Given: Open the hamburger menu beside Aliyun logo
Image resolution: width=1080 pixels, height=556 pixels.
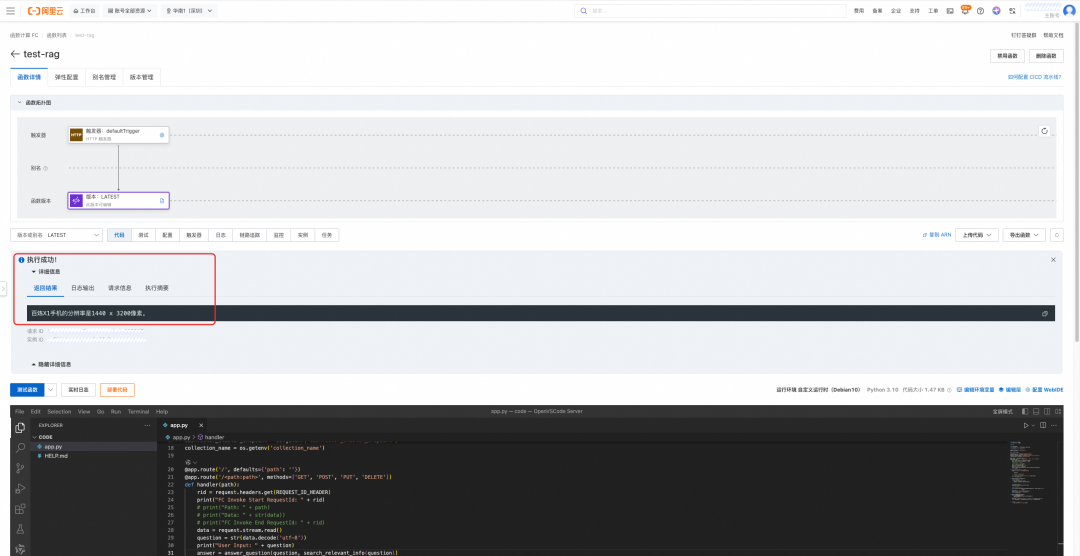Looking at the screenshot, I should (12, 10).
